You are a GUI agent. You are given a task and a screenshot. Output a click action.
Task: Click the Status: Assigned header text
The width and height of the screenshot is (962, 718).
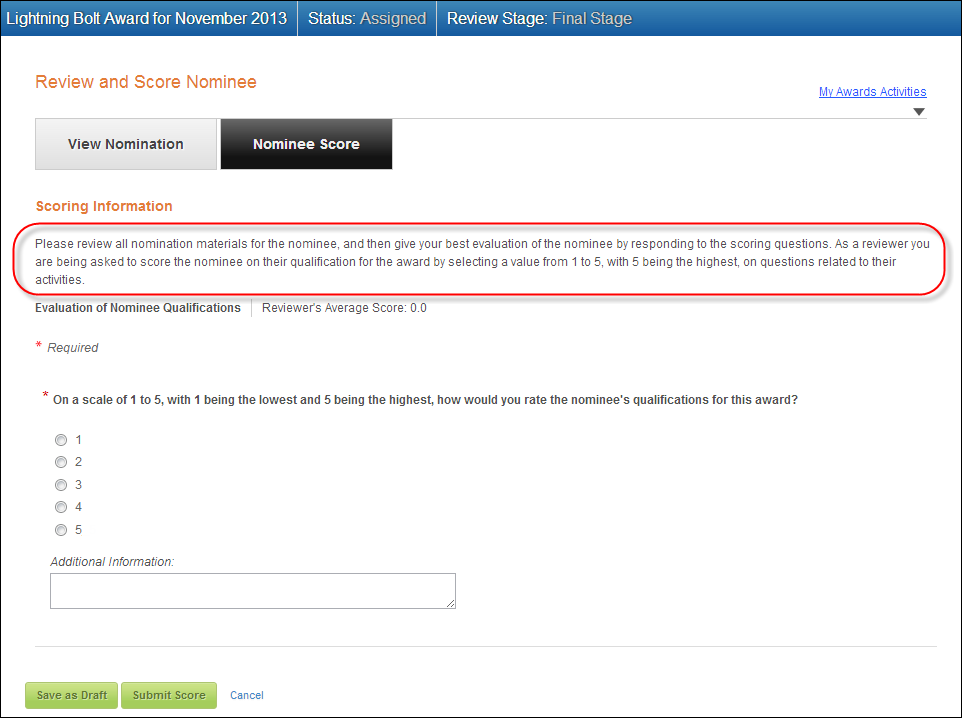pos(367,18)
